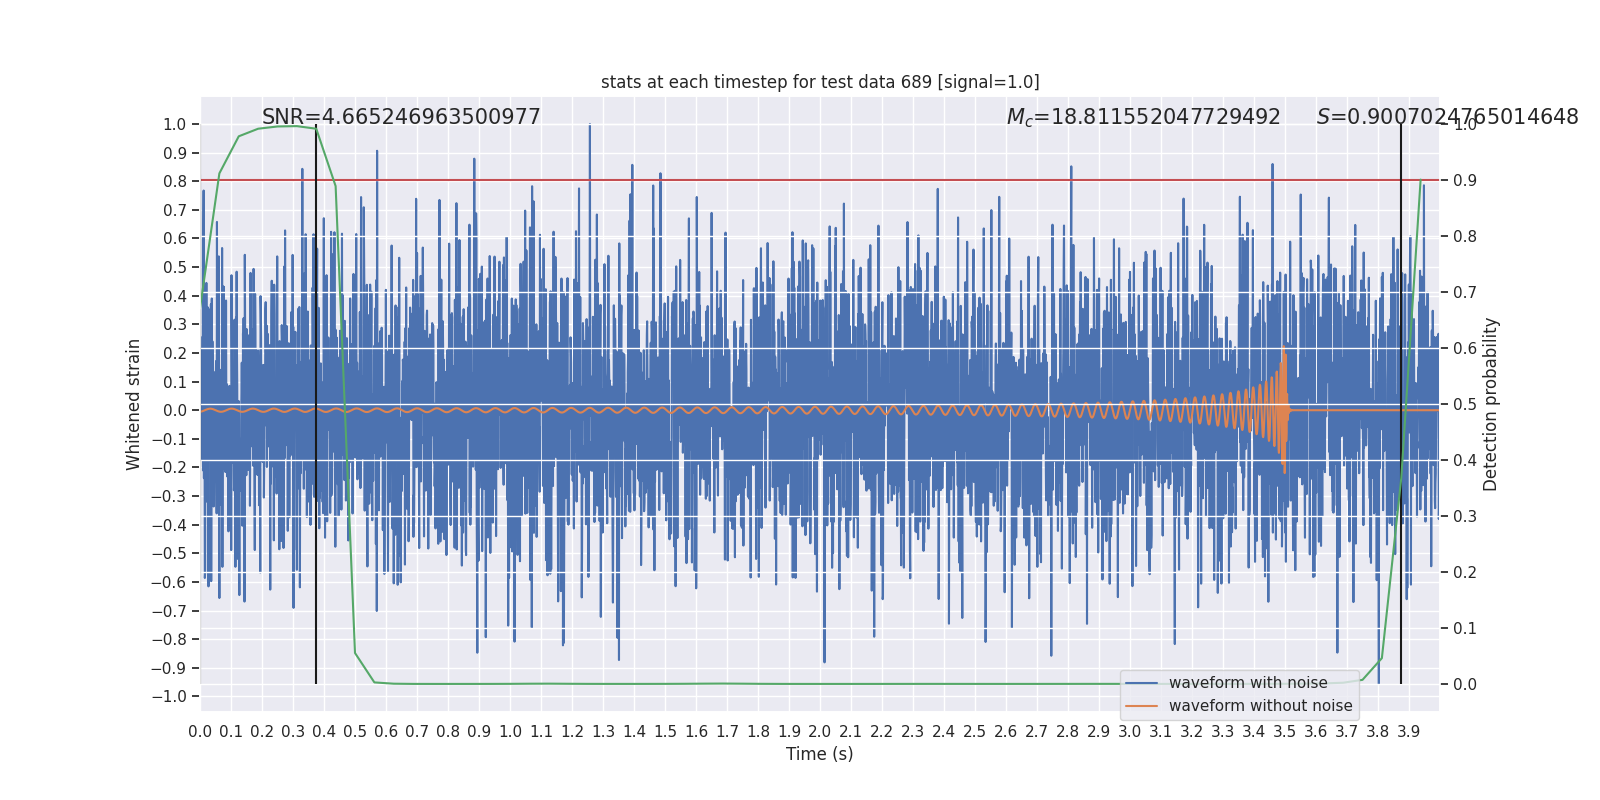
Task: Click the 1.2 tick label on Time axis
Action: click(x=572, y=731)
